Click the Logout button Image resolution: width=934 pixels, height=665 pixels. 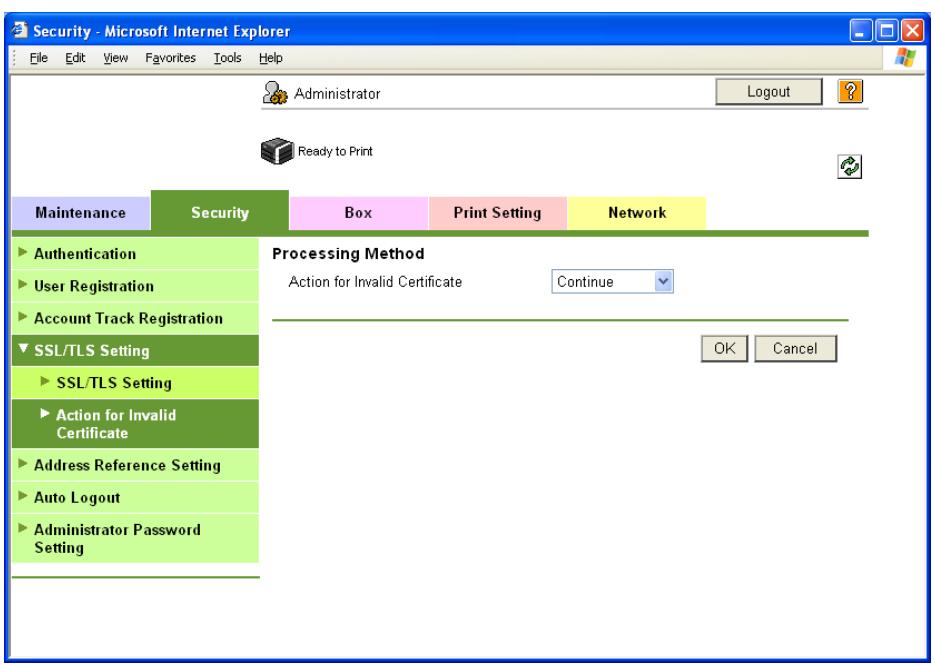[768, 92]
